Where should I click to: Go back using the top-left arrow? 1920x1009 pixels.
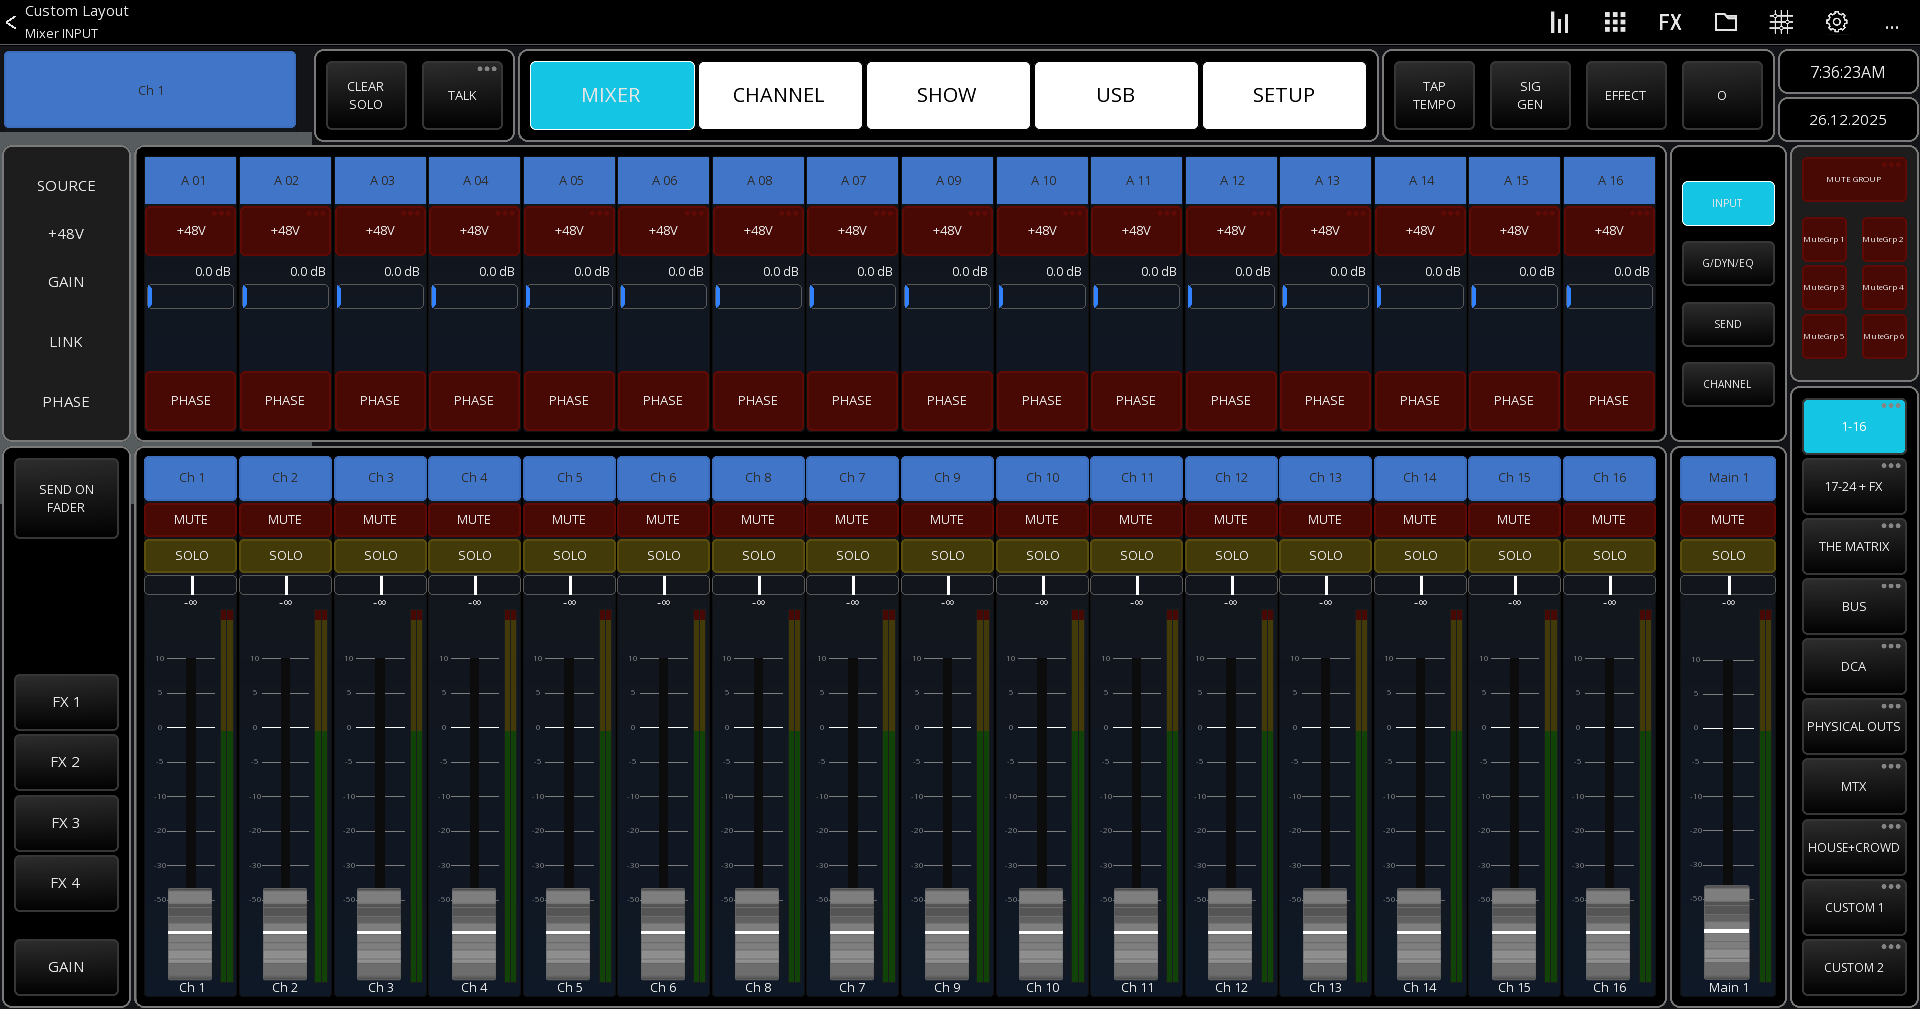(11, 22)
